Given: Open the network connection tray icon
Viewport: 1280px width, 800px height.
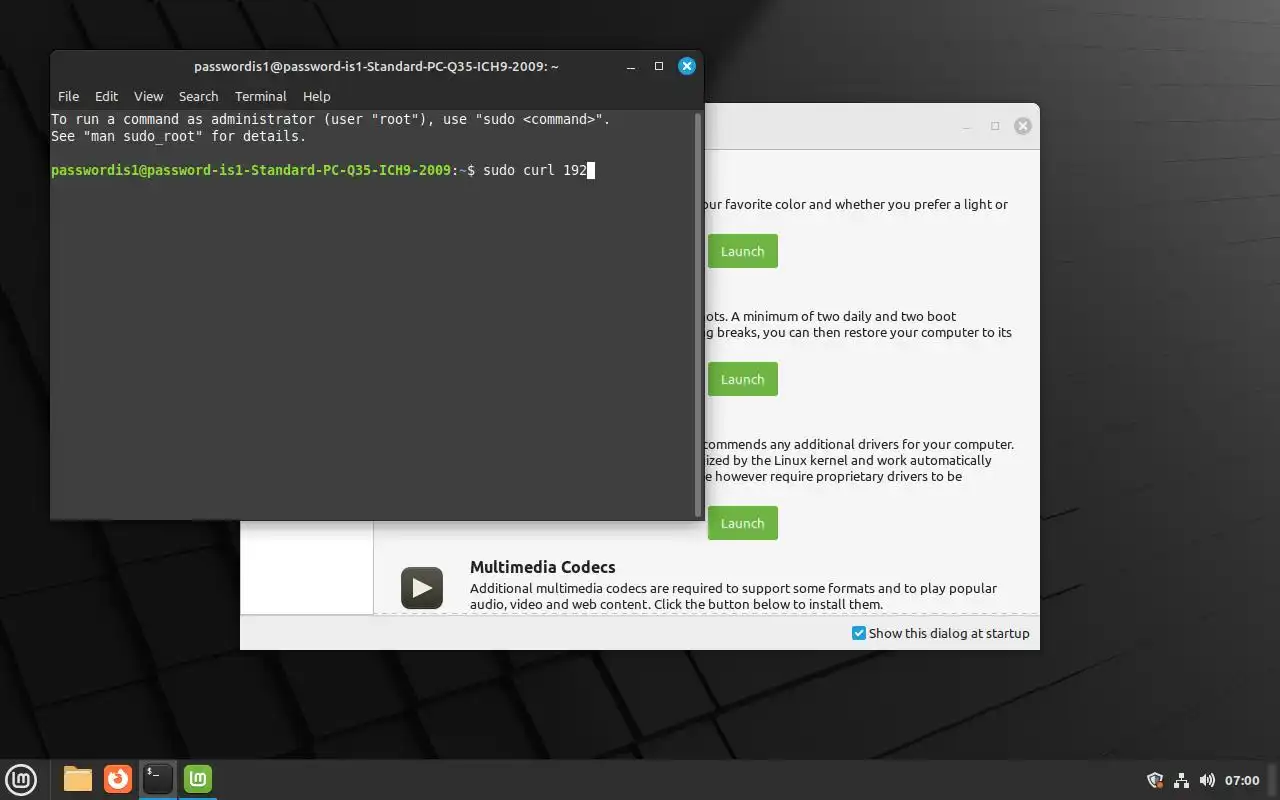Looking at the screenshot, I should [x=1181, y=780].
